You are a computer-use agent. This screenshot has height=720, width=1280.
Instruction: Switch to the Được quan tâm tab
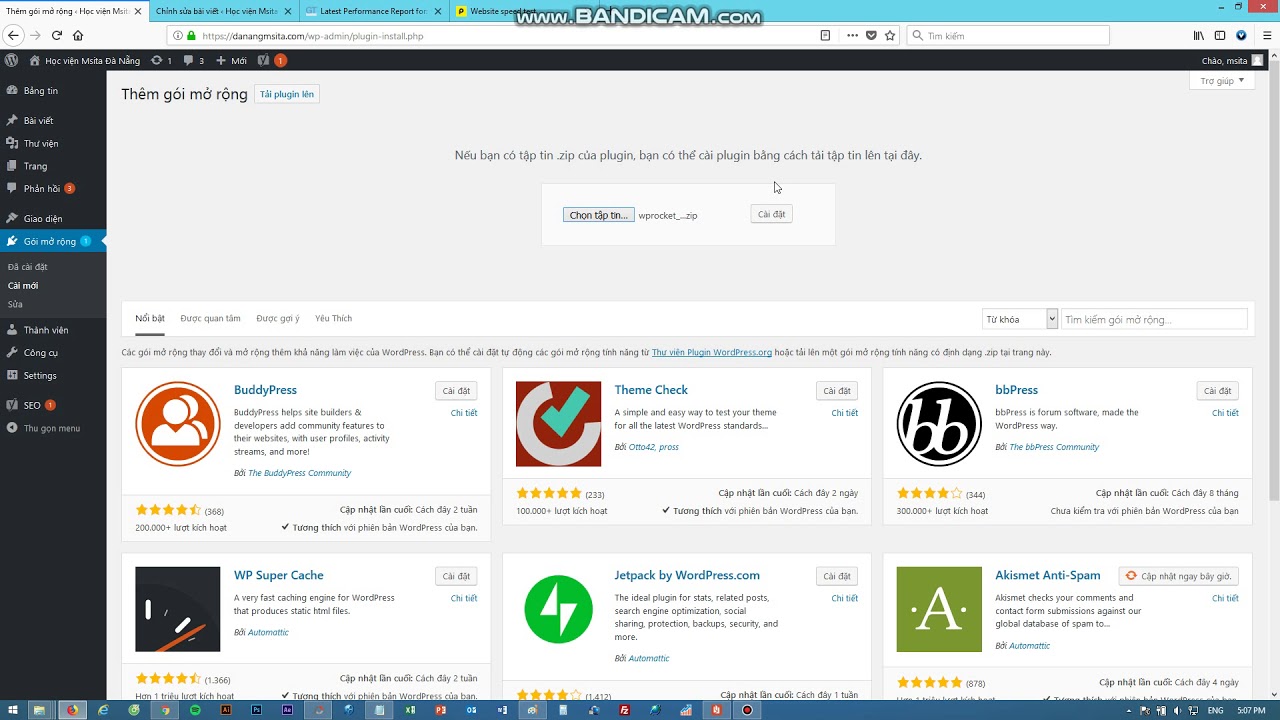point(210,318)
